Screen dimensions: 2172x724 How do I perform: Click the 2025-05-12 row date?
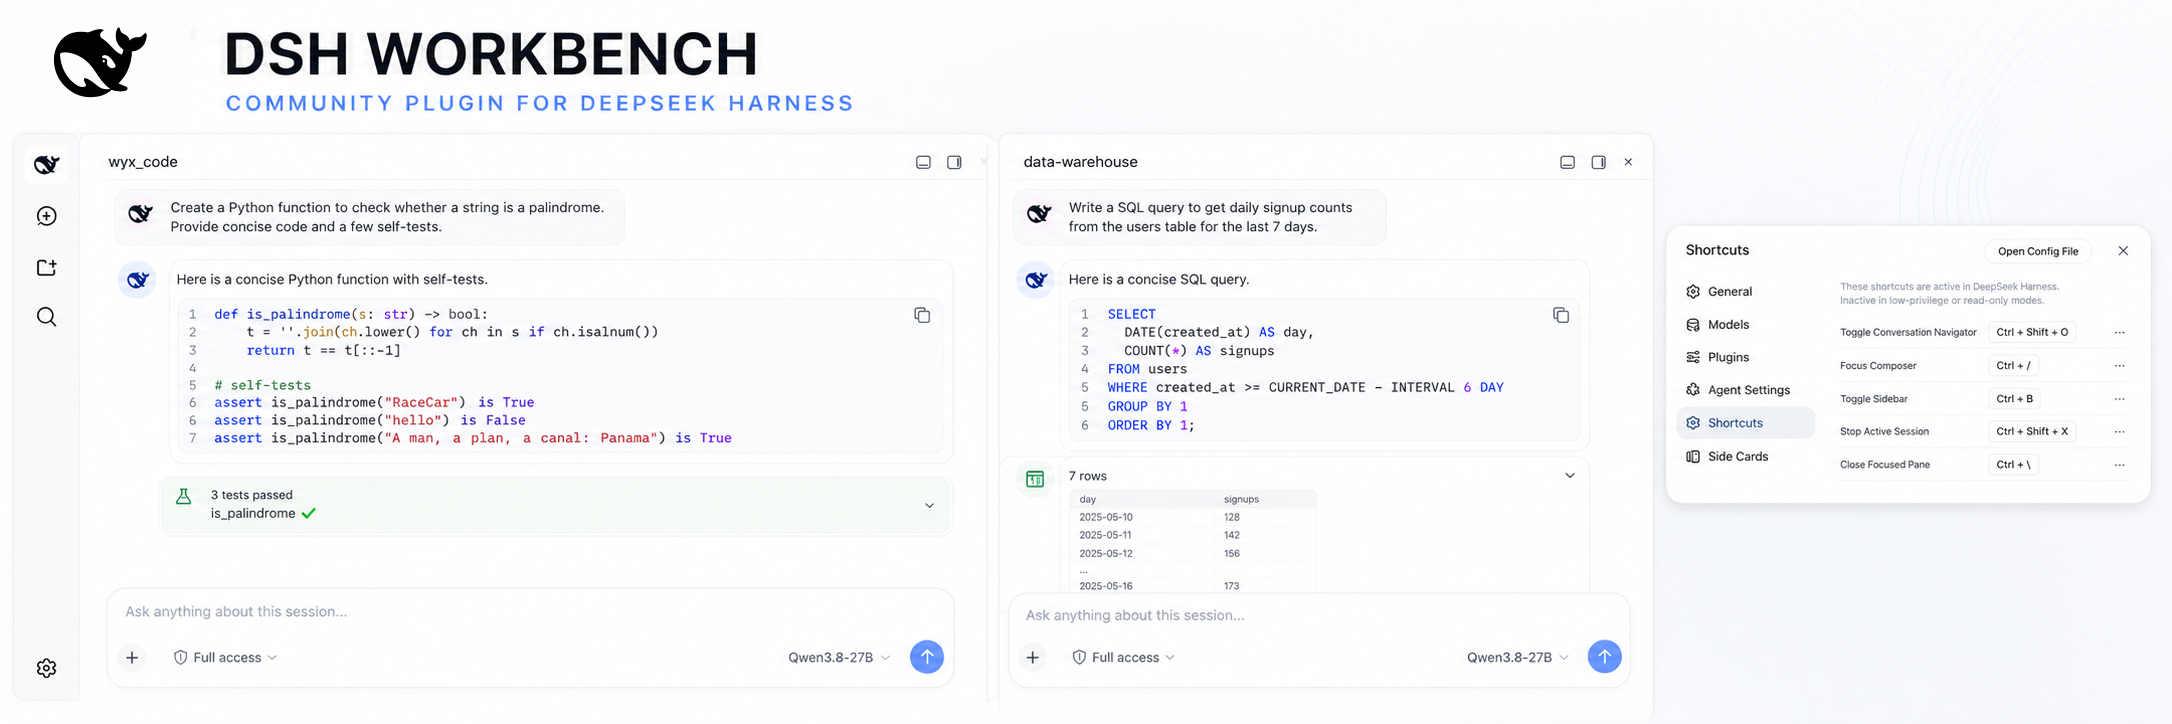[1106, 554]
